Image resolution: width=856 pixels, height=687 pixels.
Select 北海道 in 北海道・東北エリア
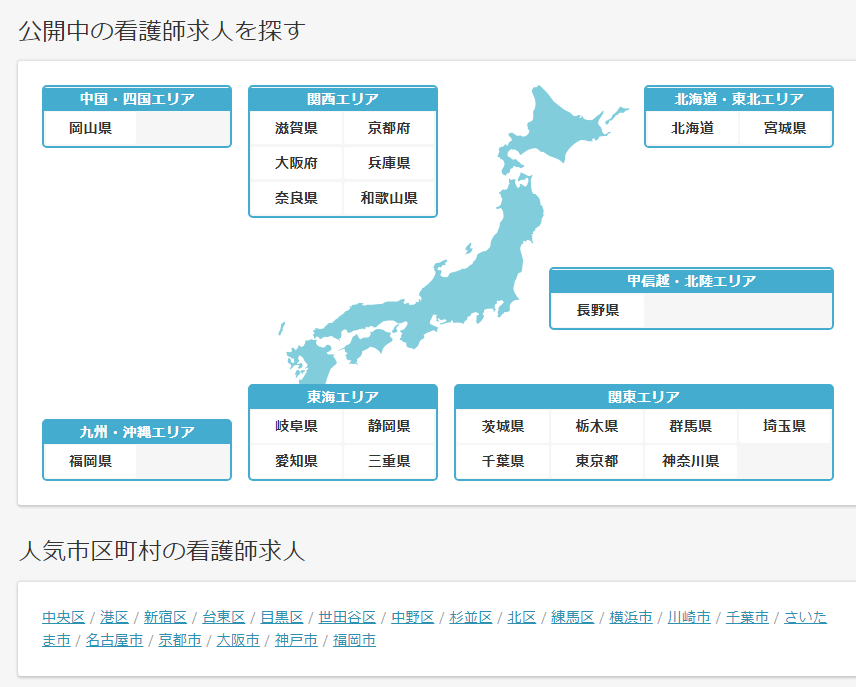tap(692, 128)
